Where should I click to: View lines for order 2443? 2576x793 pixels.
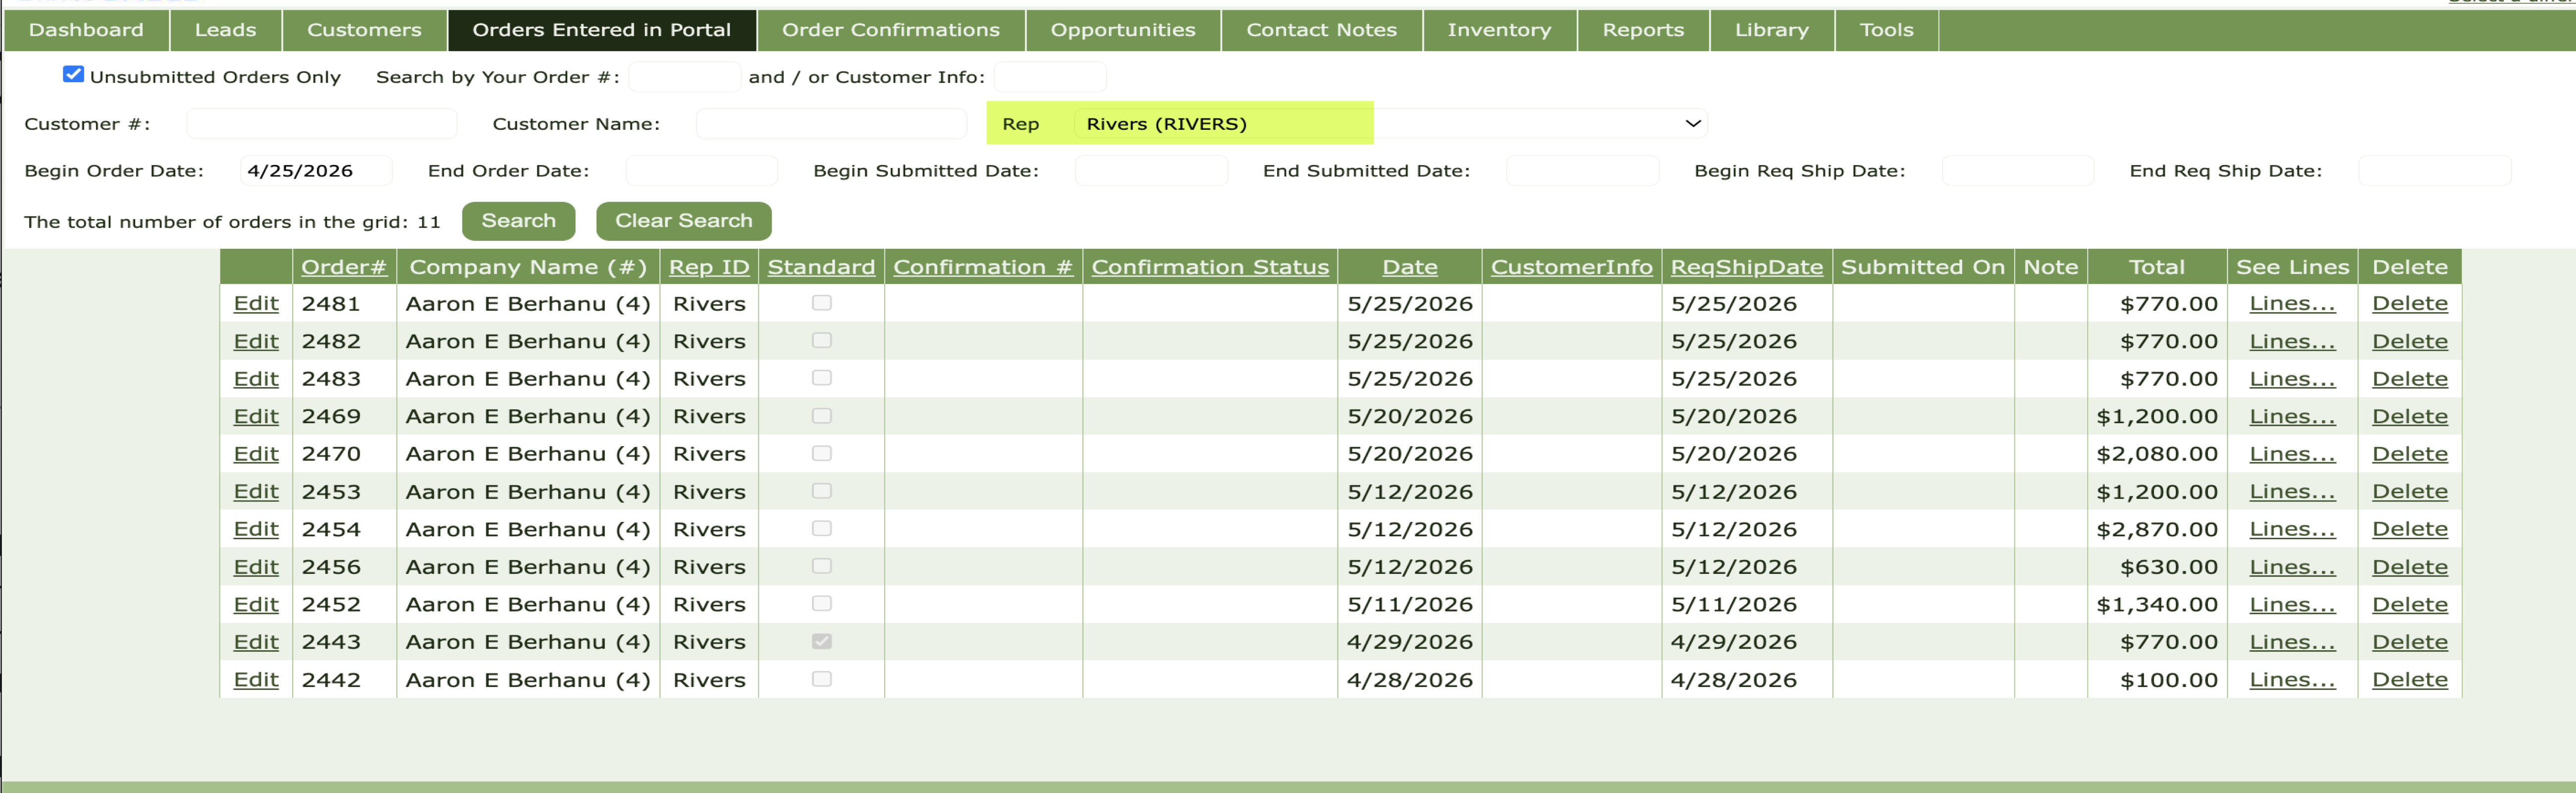pos(2292,642)
